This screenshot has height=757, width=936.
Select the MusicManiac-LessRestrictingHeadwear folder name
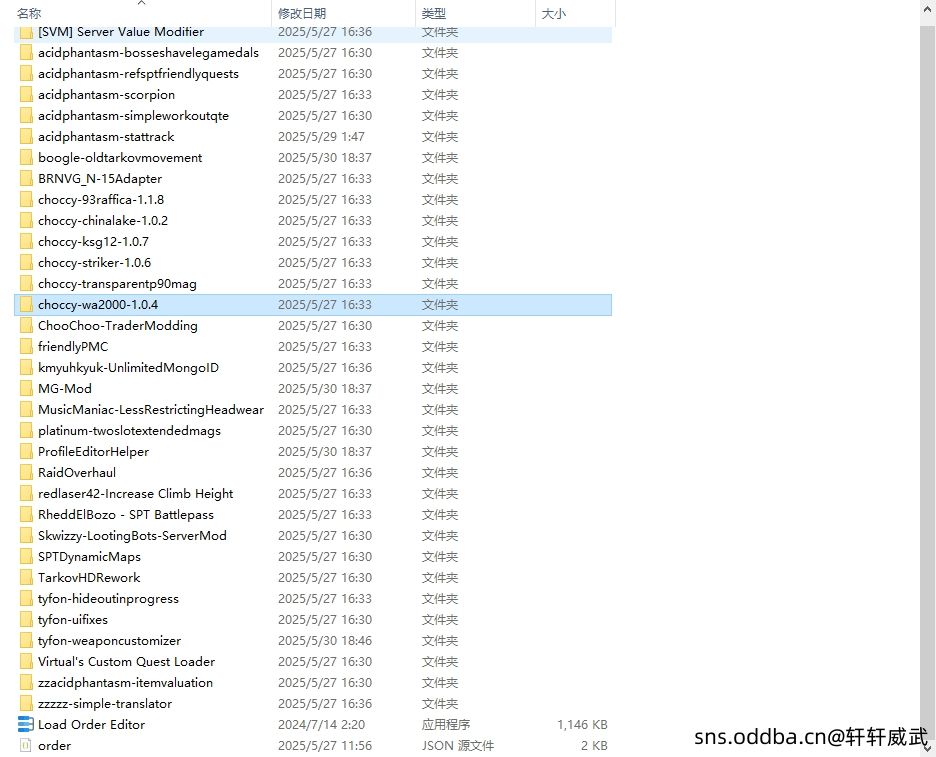click(x=151, y=410)
